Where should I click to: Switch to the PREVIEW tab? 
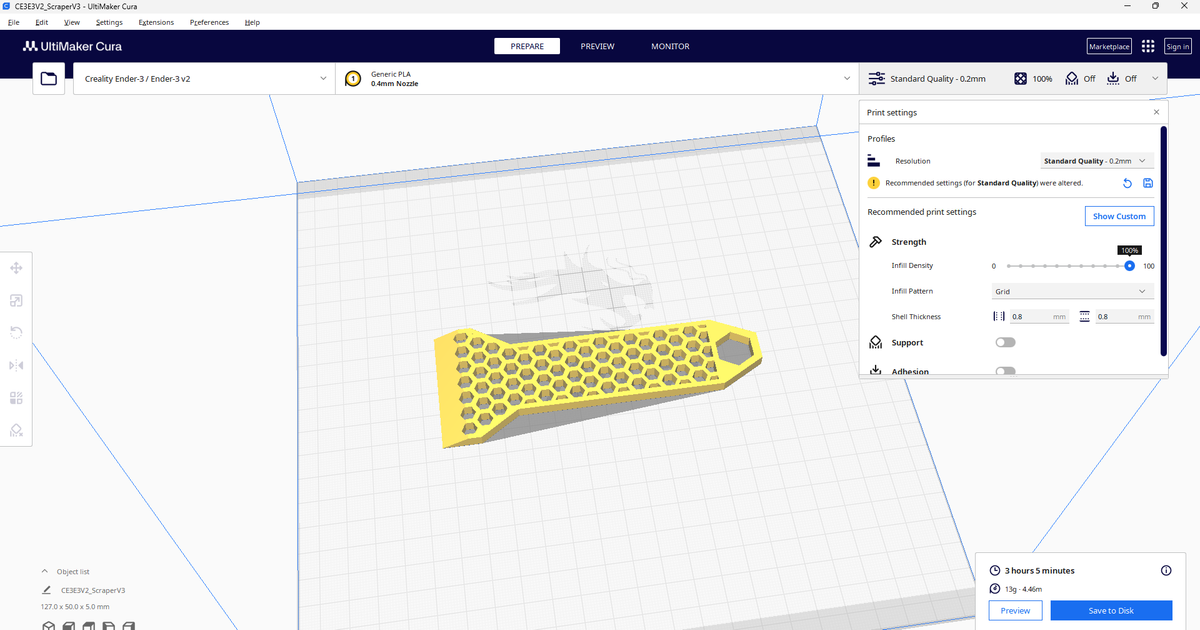[597, 46]
